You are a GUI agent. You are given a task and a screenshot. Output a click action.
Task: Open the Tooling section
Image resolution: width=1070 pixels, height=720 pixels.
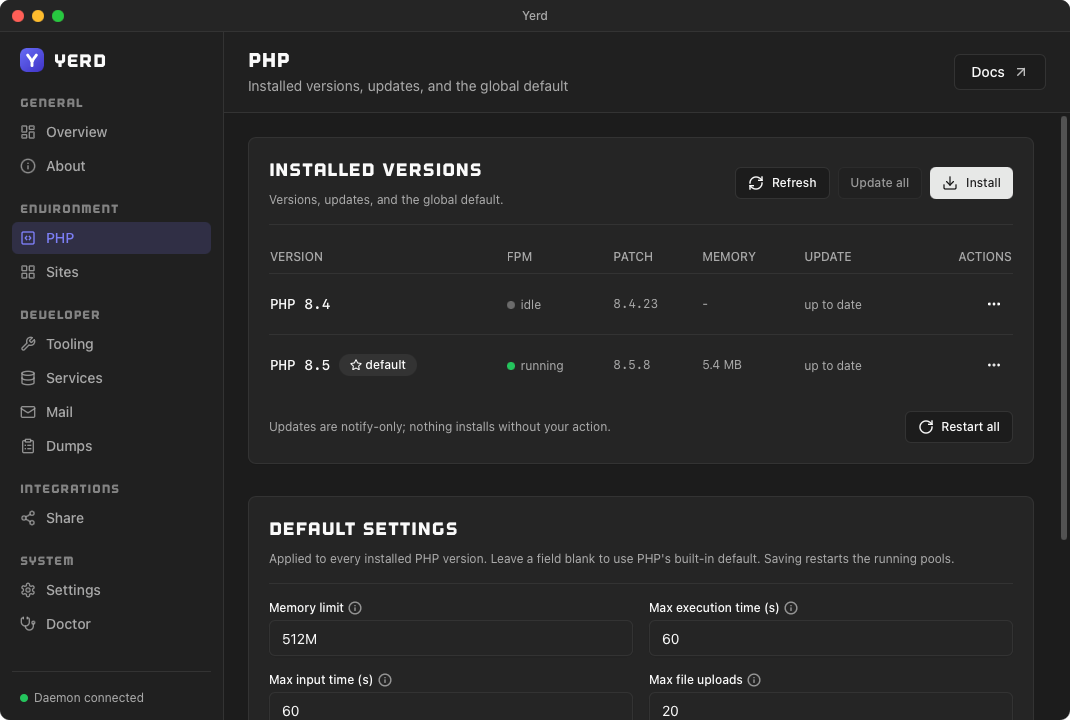coord(111,344)
